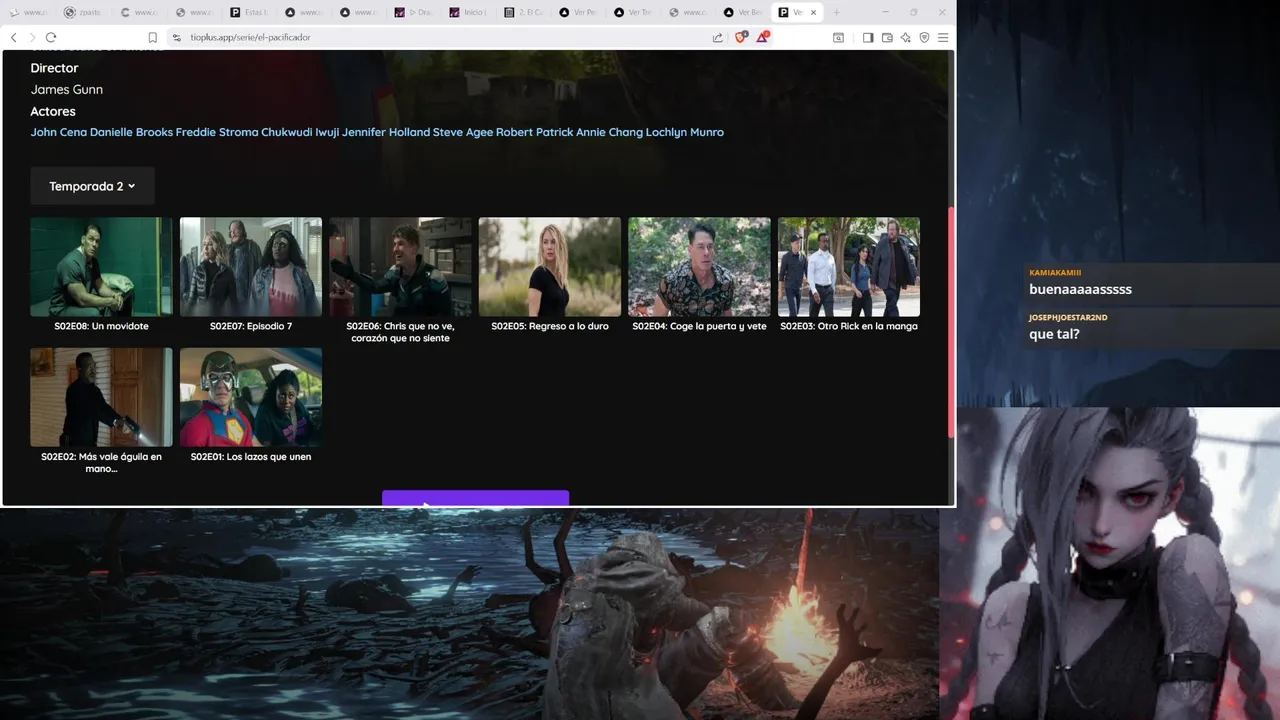The width and height of the screenshot is (1280, 720).
Task: Click the title 'S02E07: Episodio 7'
Action: coord(251,326)
